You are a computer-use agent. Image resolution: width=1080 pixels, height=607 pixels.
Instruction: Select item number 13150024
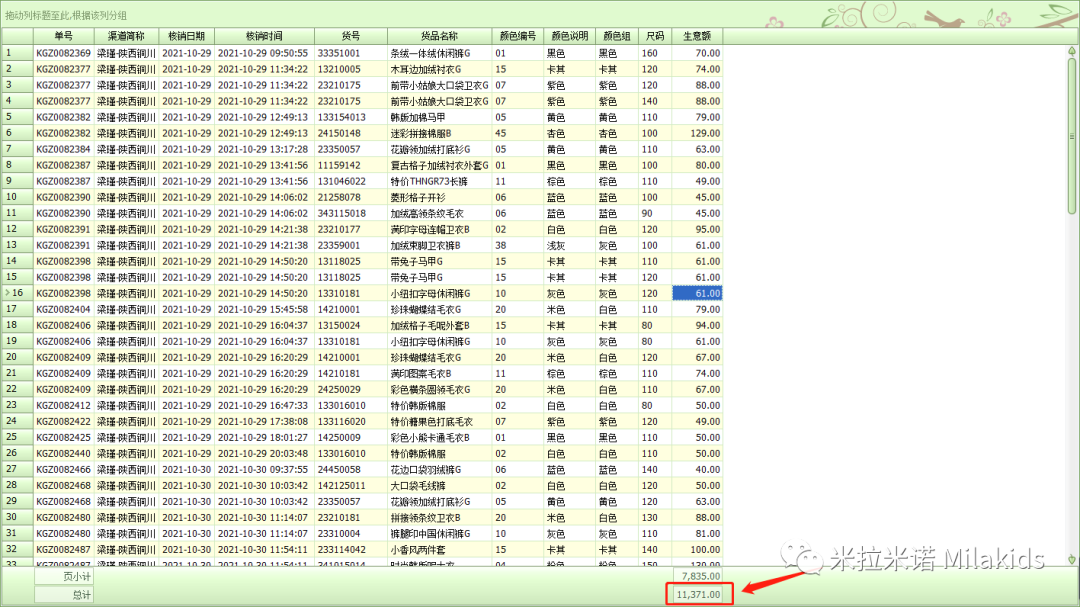click(351, 325)
